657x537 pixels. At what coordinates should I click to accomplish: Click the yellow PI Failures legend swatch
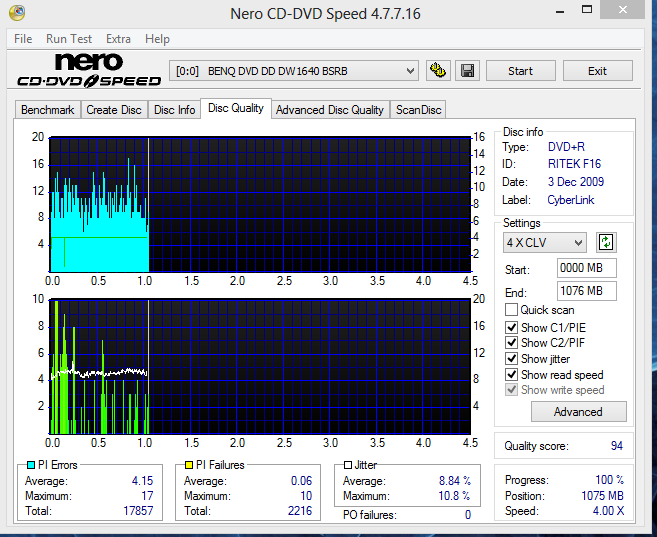[189, 465]
